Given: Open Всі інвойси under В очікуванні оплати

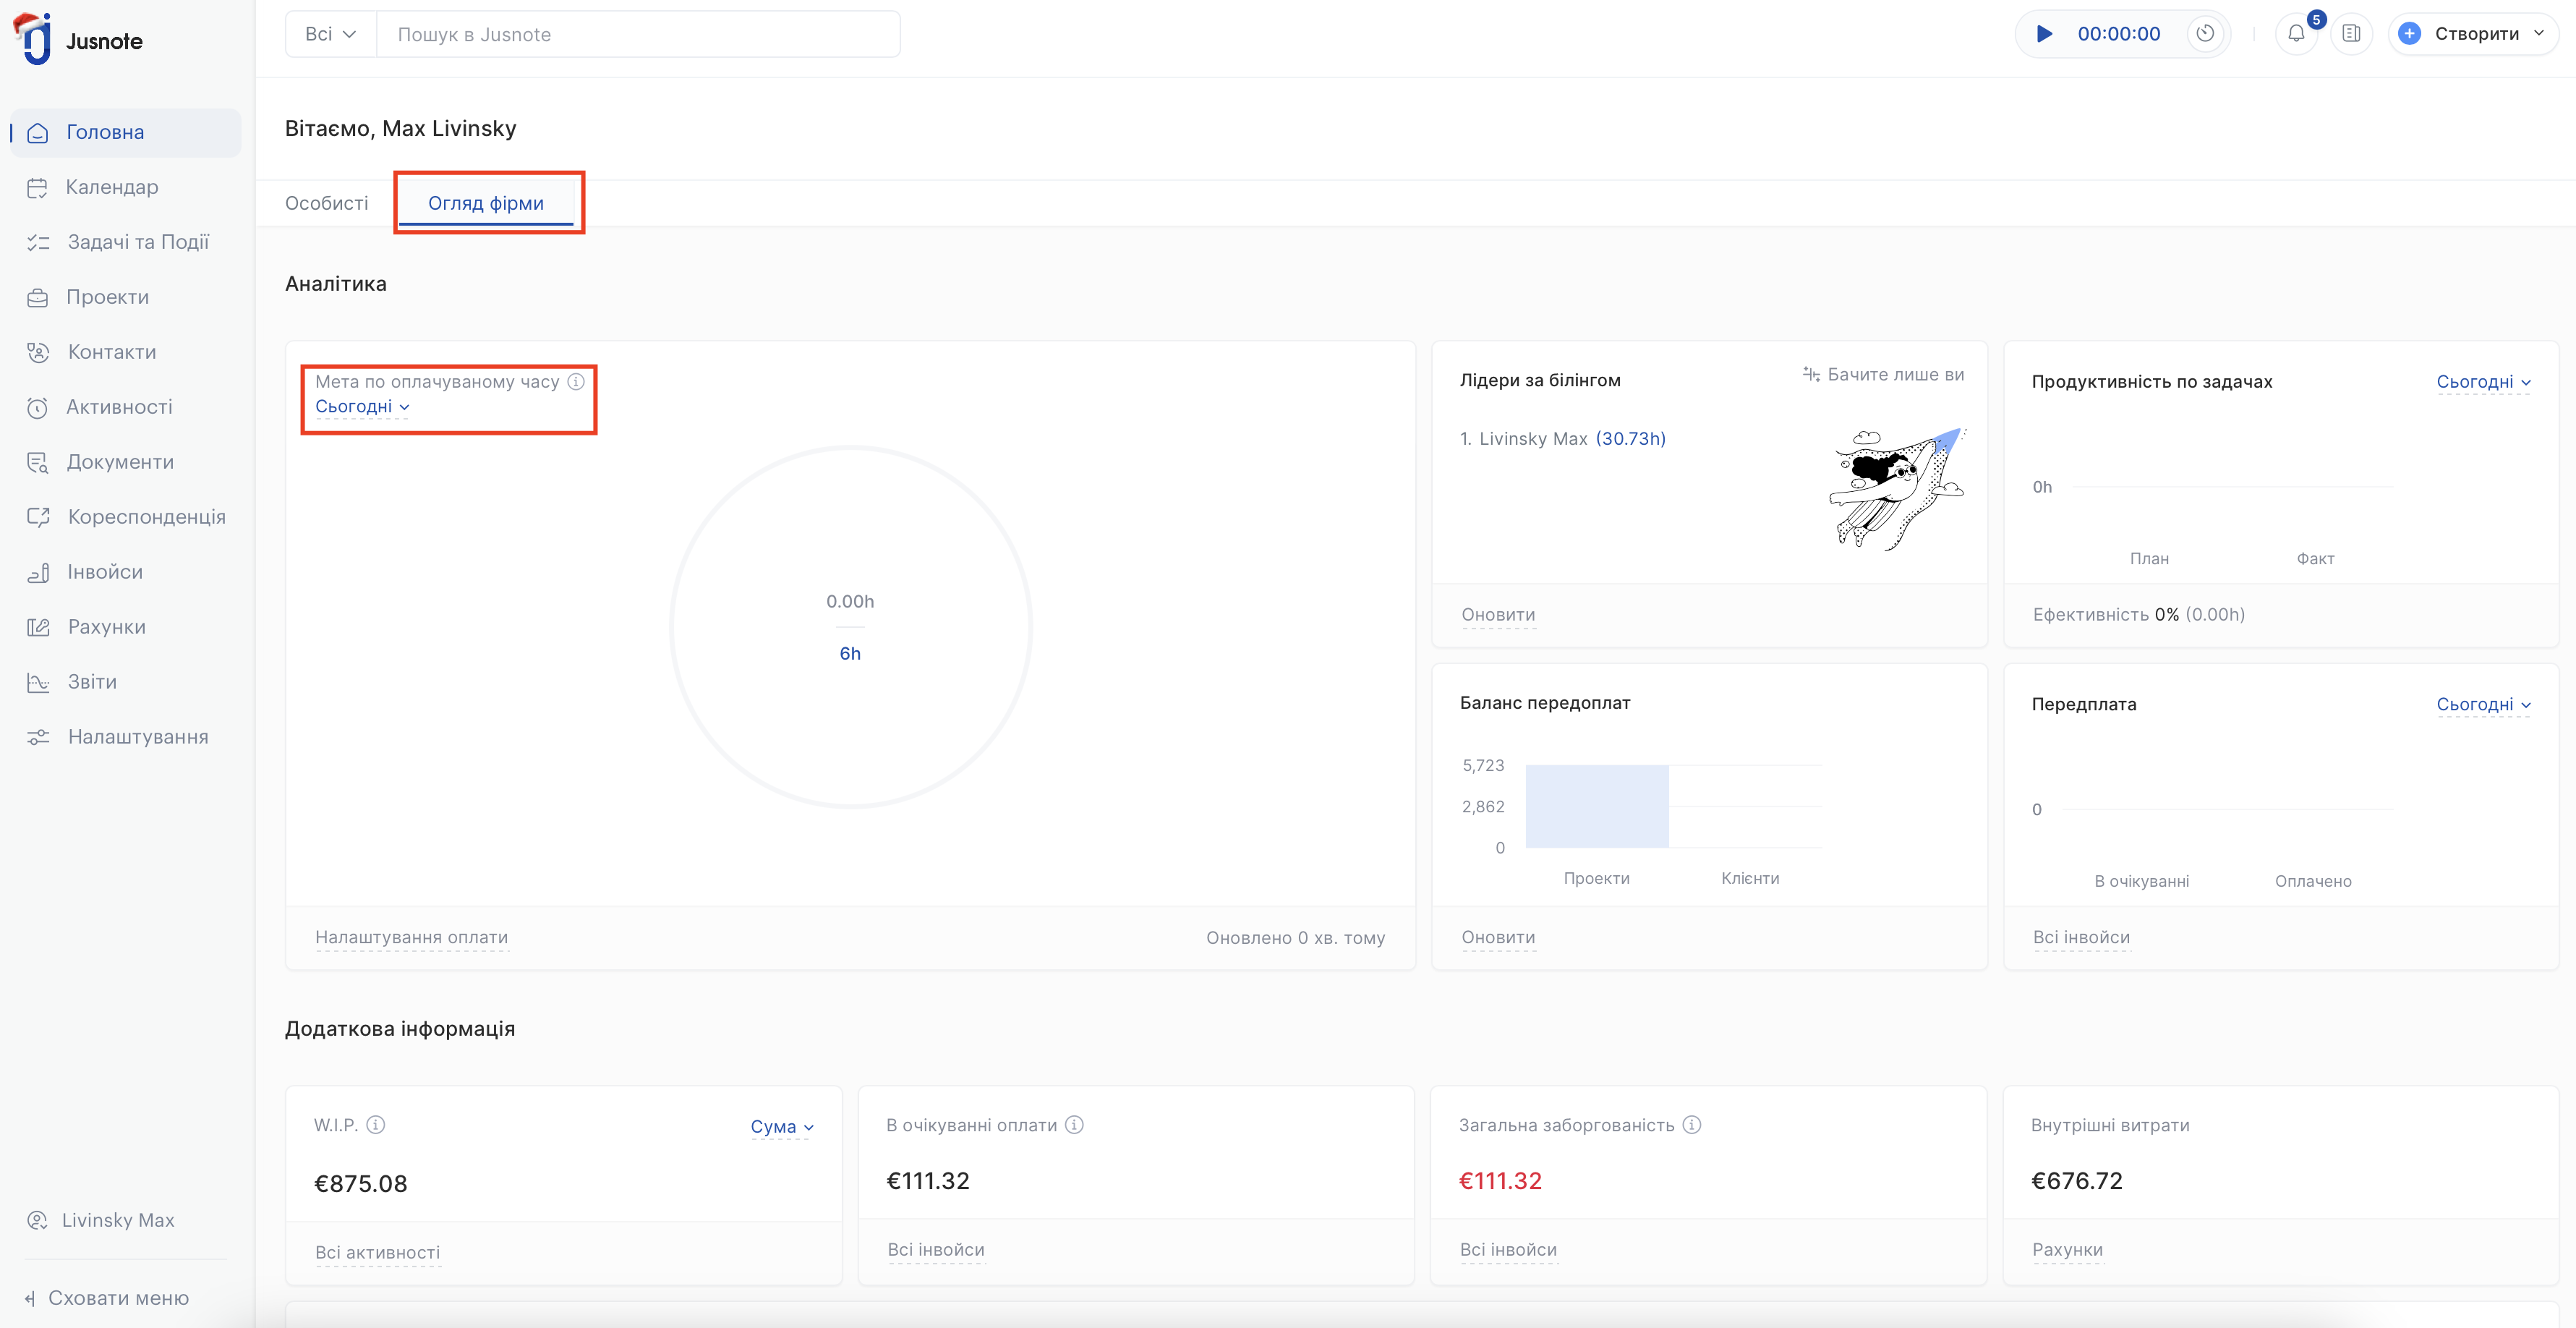Looking at the screenshot, I should 936,1250.
